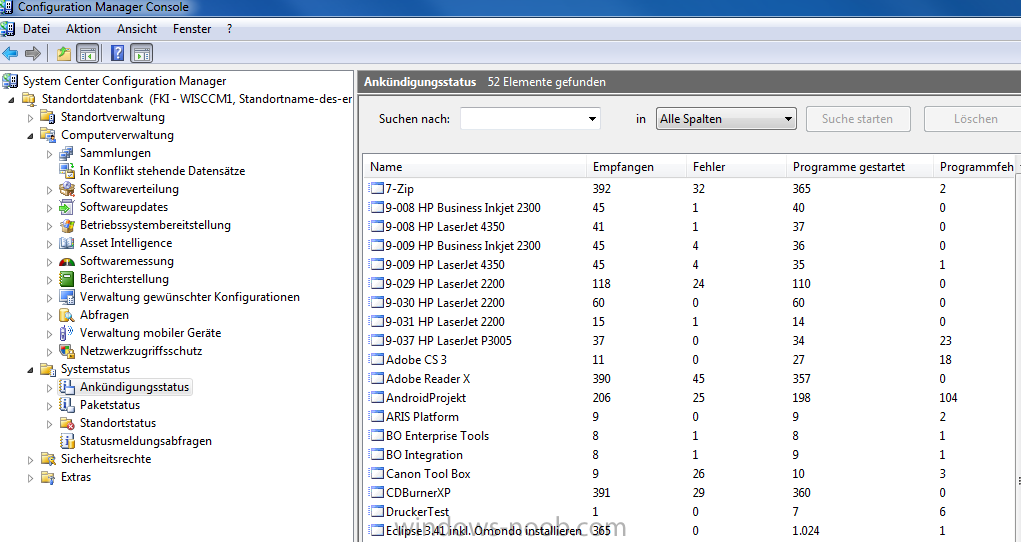Select the 9-008 HP Business Inkjet 2300 row
Screen dimensions: 1021x542
click(x=692, y=208)
